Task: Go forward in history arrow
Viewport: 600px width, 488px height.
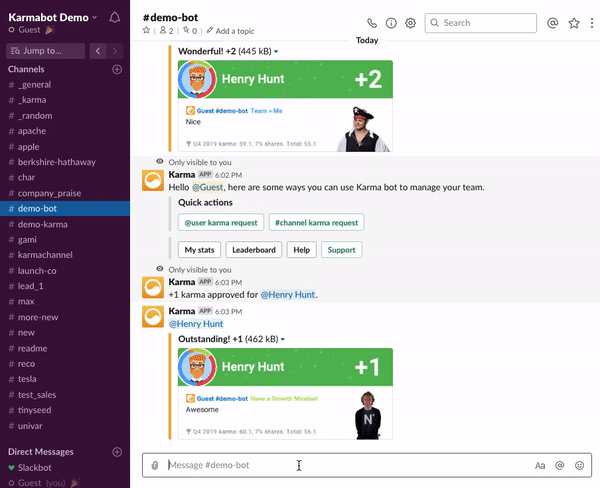Action: click(115, 51)
